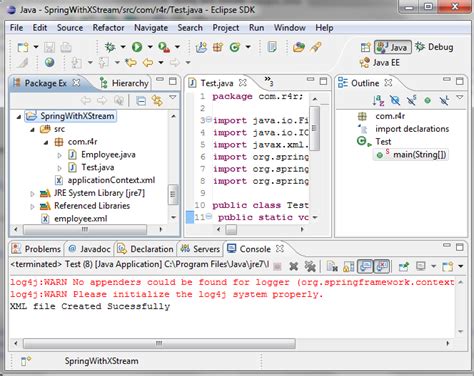This screenshot has height=376, width=474.
Task: Run the program with green Run button
Action: pyautogui.click(x=137, y=47)
